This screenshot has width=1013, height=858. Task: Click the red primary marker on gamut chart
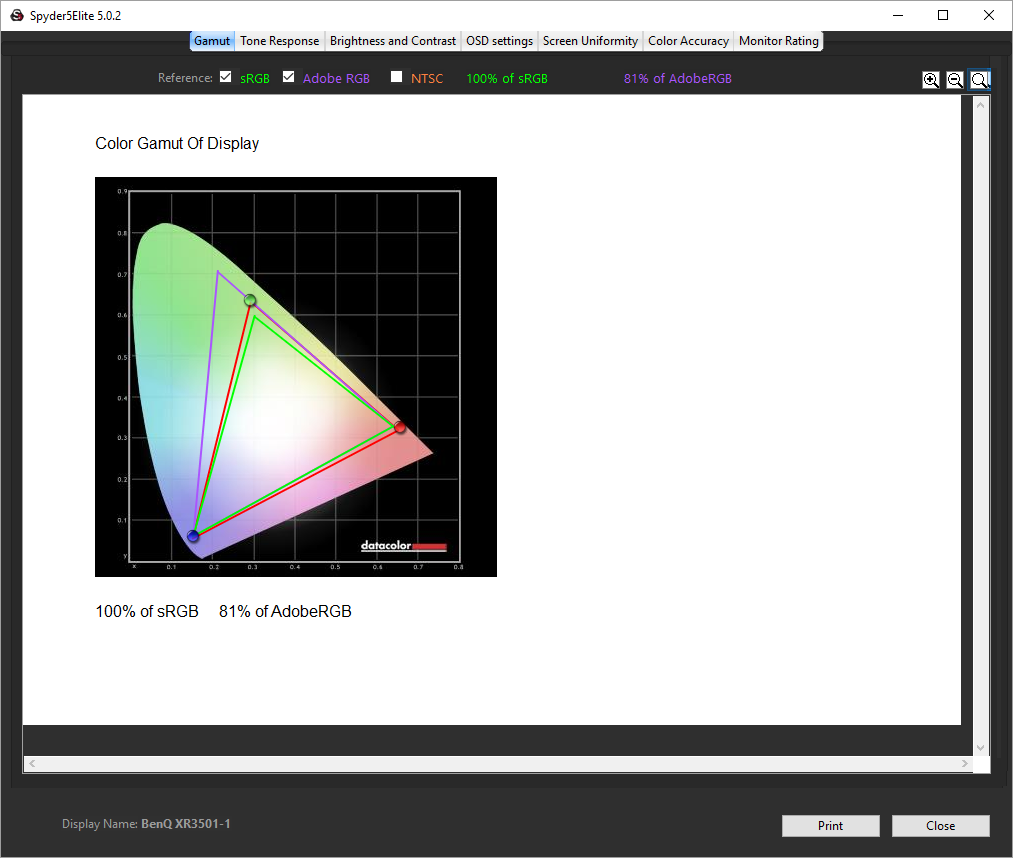click(x=400, y=427)
